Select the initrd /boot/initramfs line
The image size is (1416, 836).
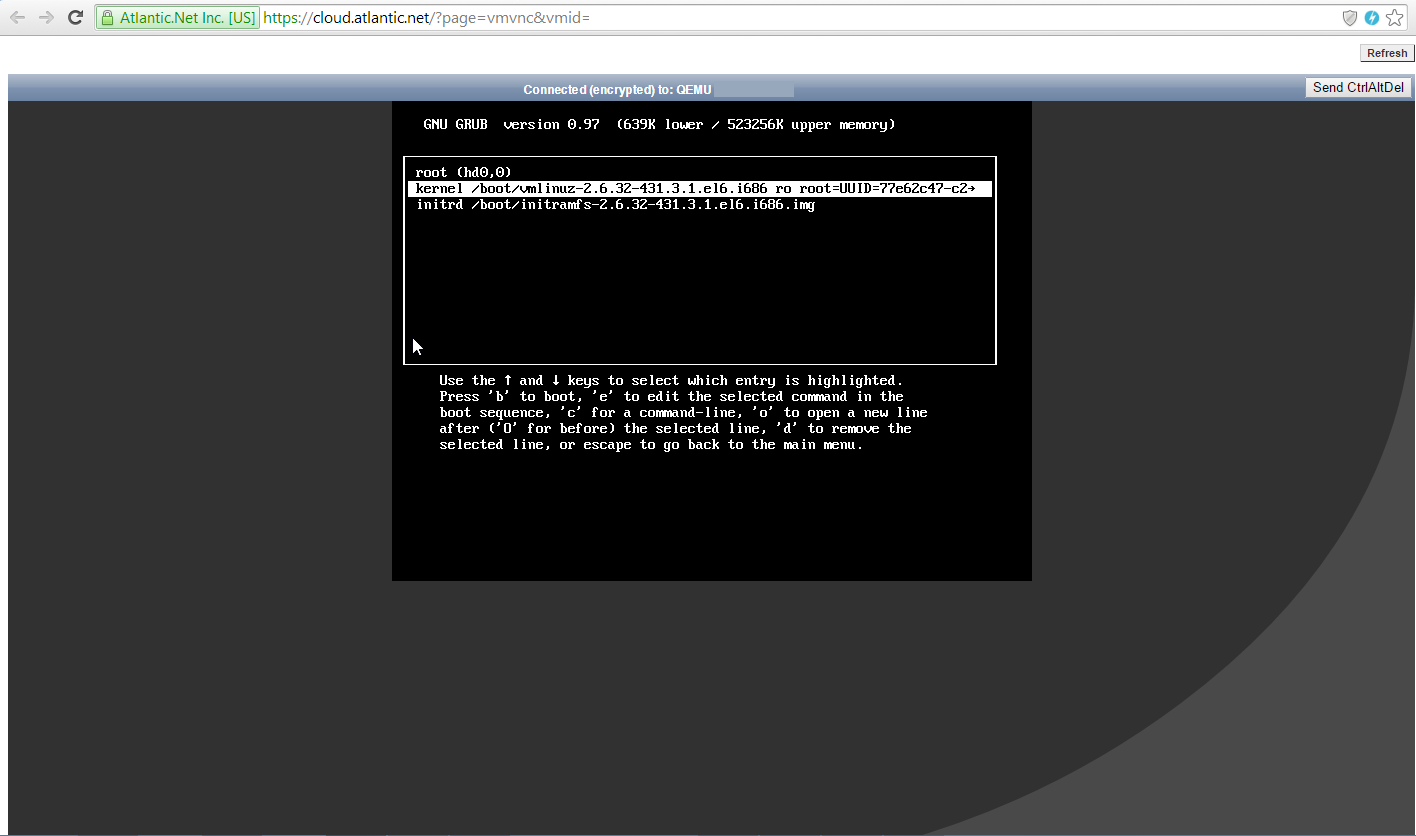tap(616, 205)
